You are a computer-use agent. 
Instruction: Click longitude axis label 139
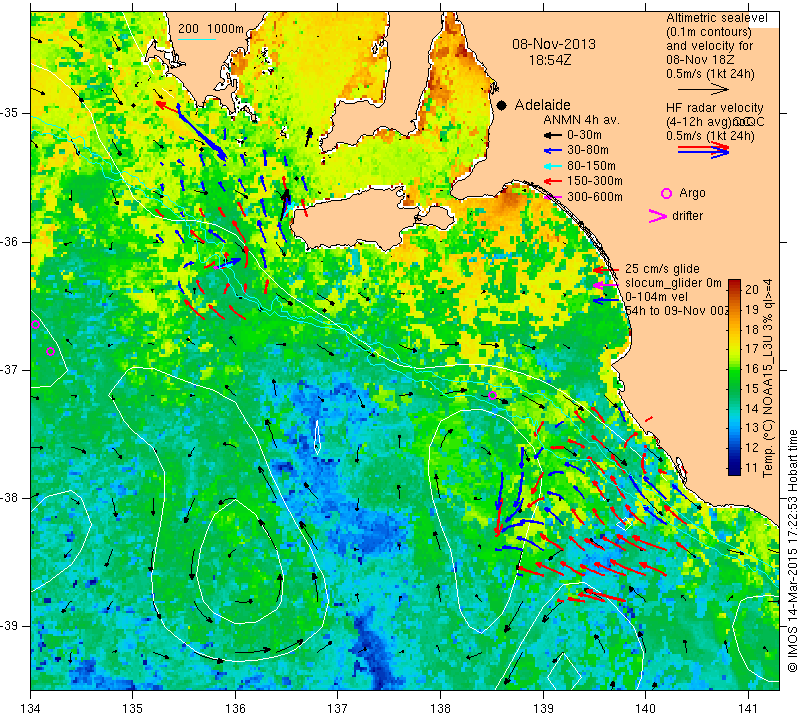tap(543, 709)
